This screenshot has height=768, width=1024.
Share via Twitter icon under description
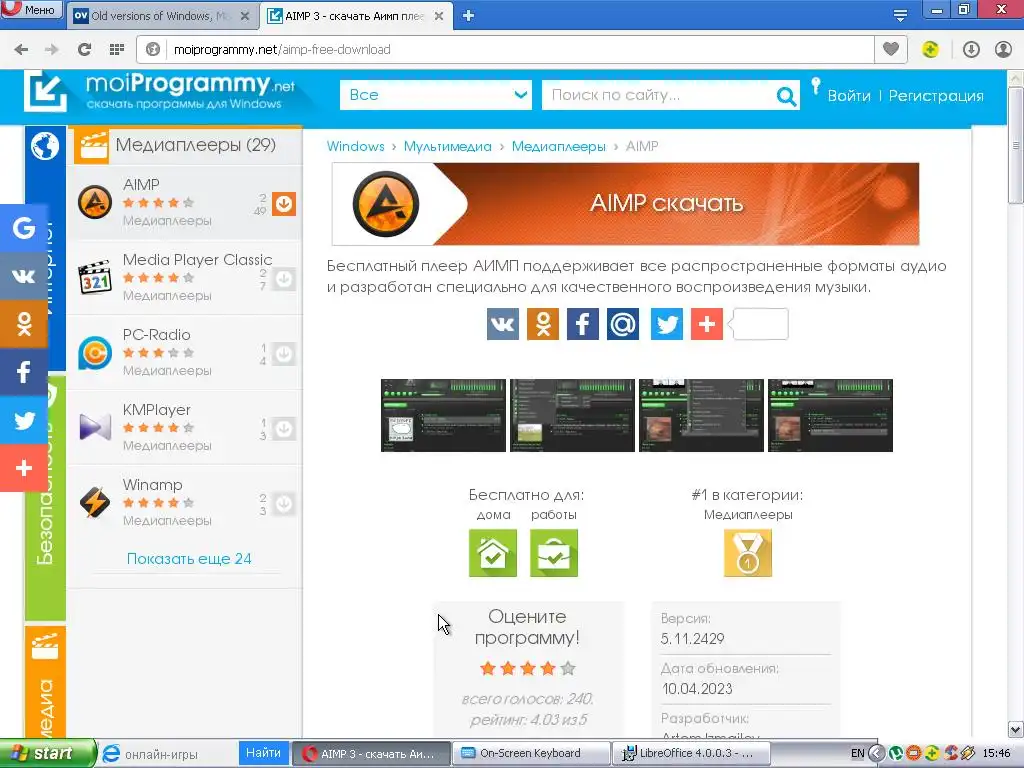pyautogui.click(x=667, y=324)
